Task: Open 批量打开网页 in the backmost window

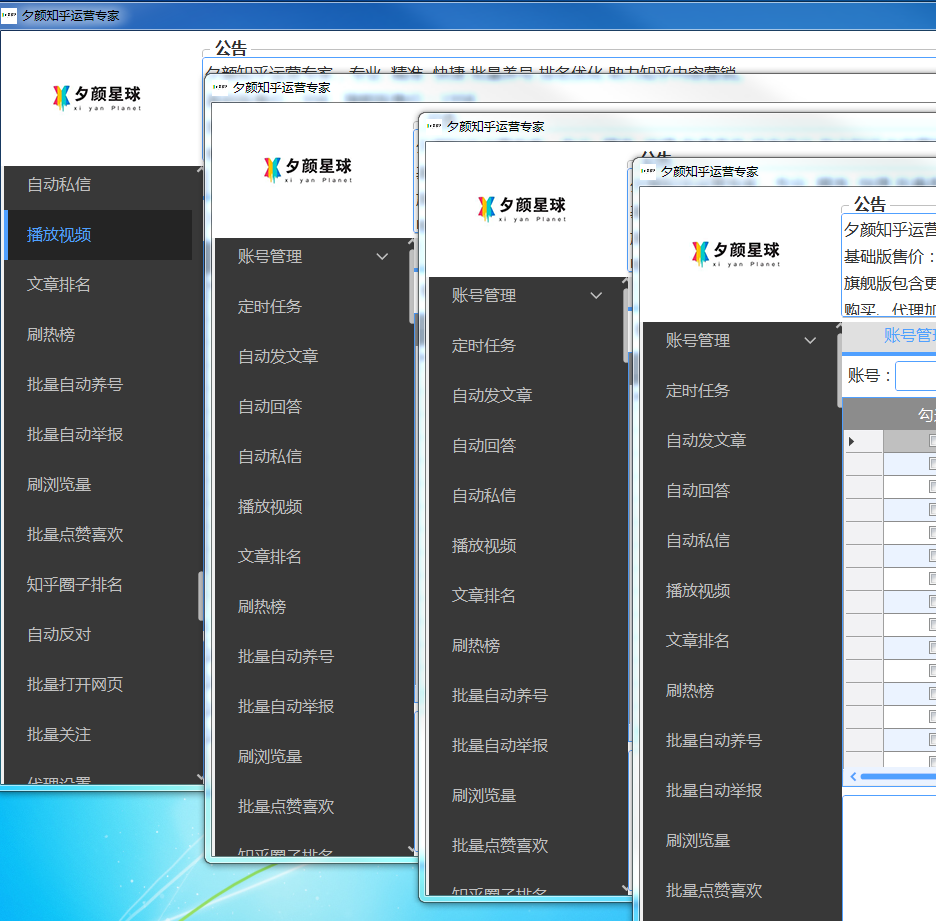Action: pyautogui.click(x=75, y=684)
